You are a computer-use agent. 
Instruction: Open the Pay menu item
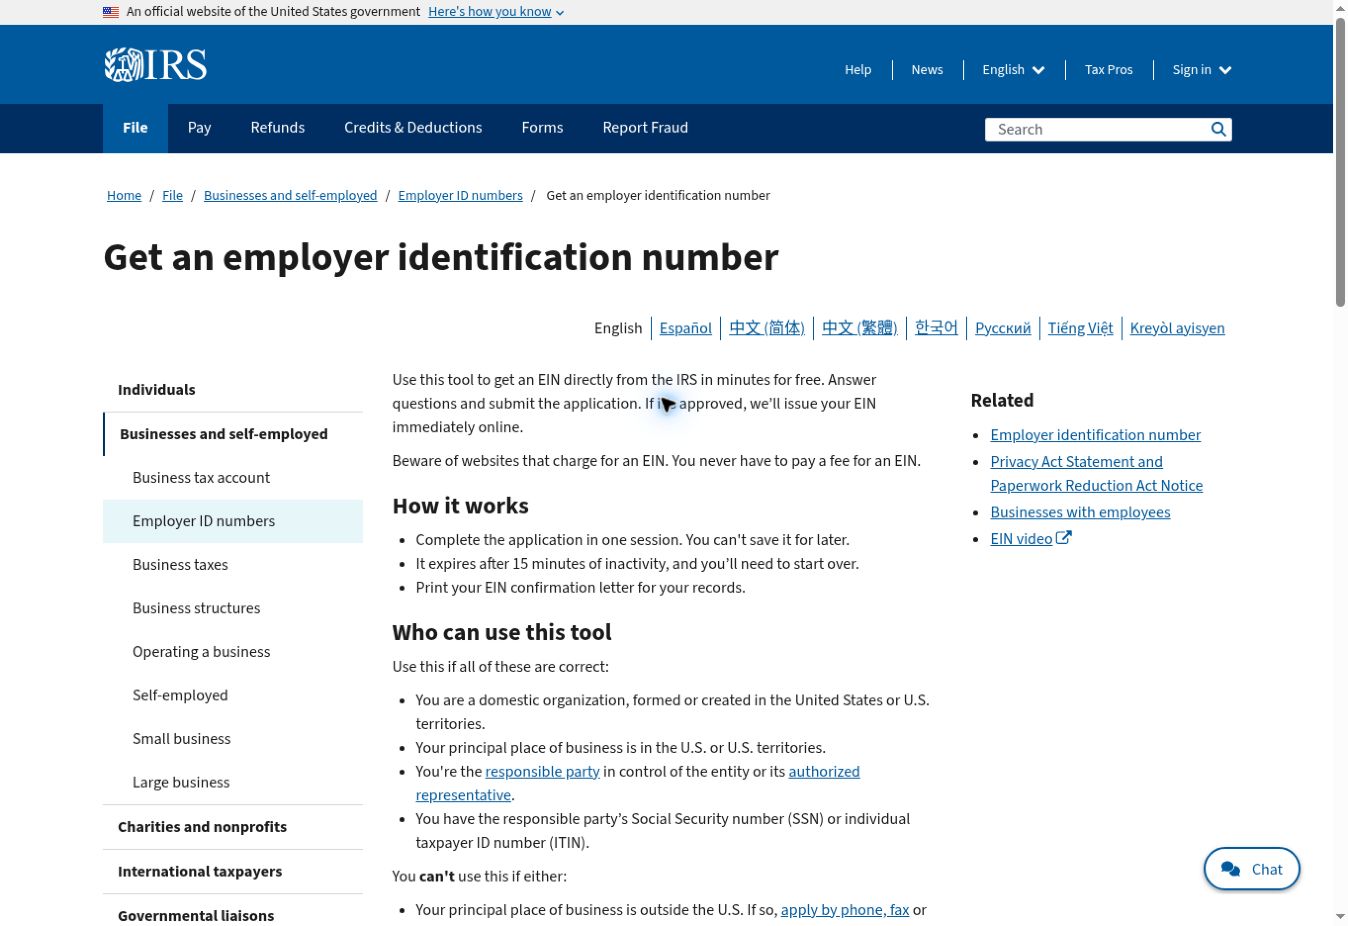pyautogui.click(x=199, y=128)
